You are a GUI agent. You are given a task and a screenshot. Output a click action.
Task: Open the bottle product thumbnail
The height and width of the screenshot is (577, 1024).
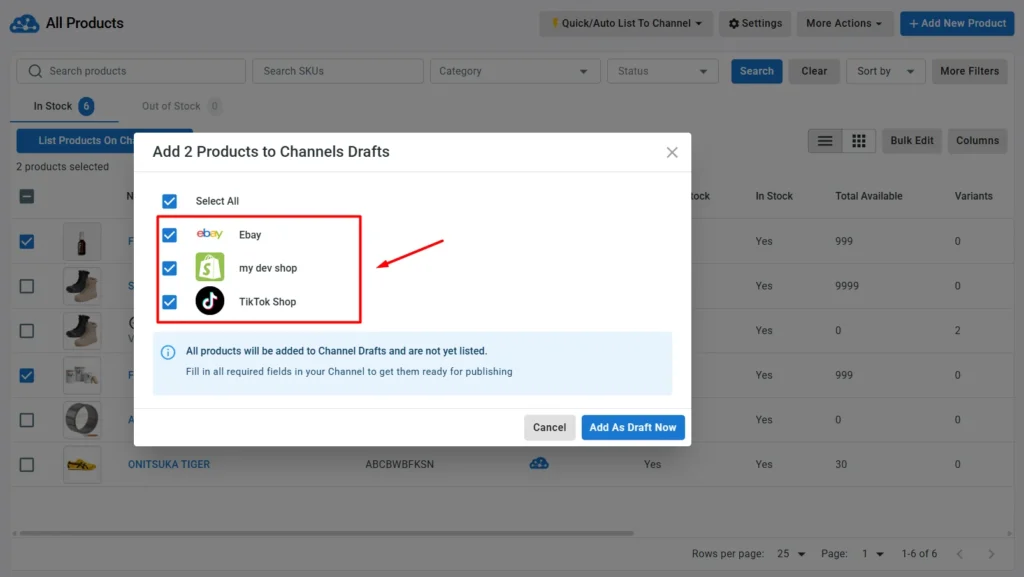(x=82, y=242)
